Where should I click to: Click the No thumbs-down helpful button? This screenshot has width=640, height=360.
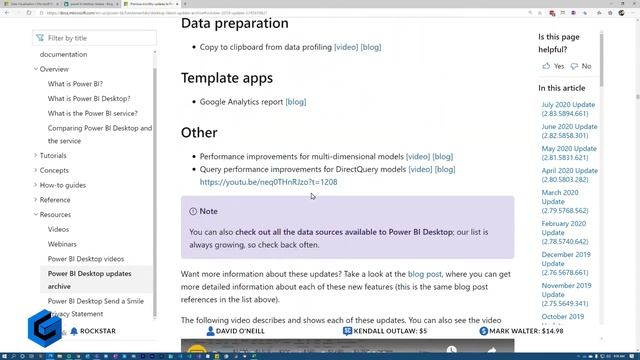581,66
